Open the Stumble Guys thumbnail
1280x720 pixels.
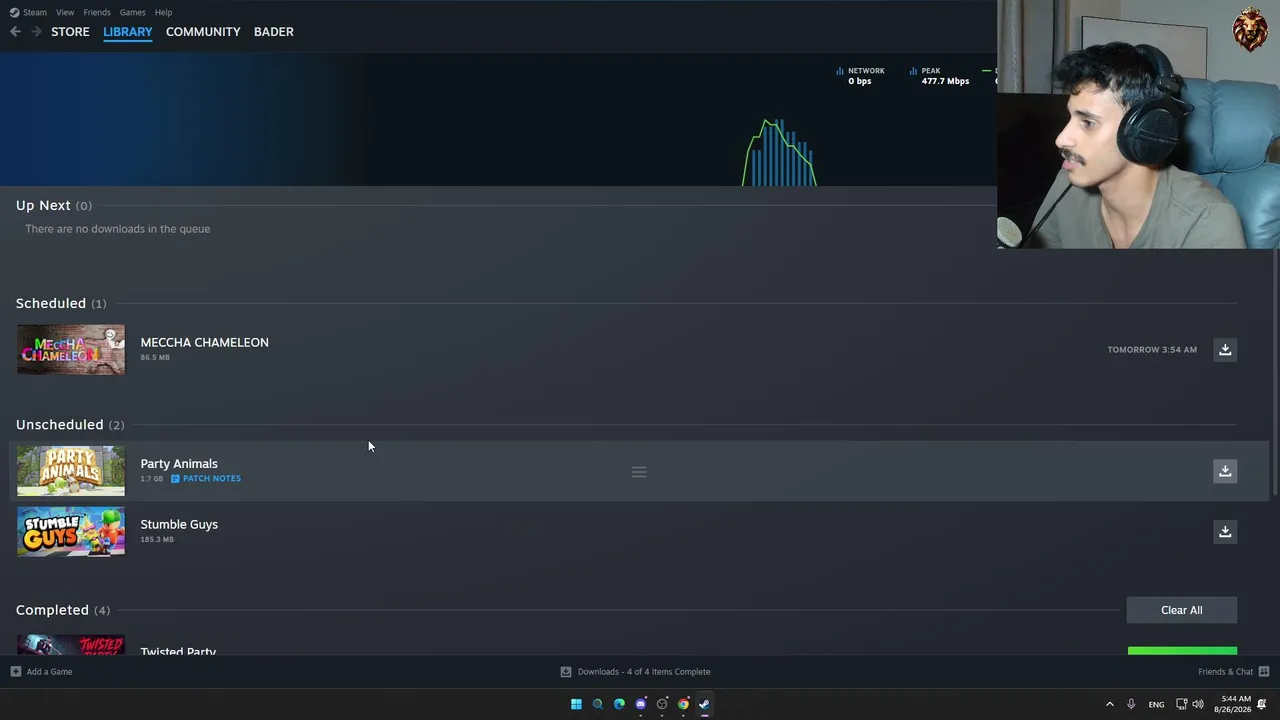71,532
